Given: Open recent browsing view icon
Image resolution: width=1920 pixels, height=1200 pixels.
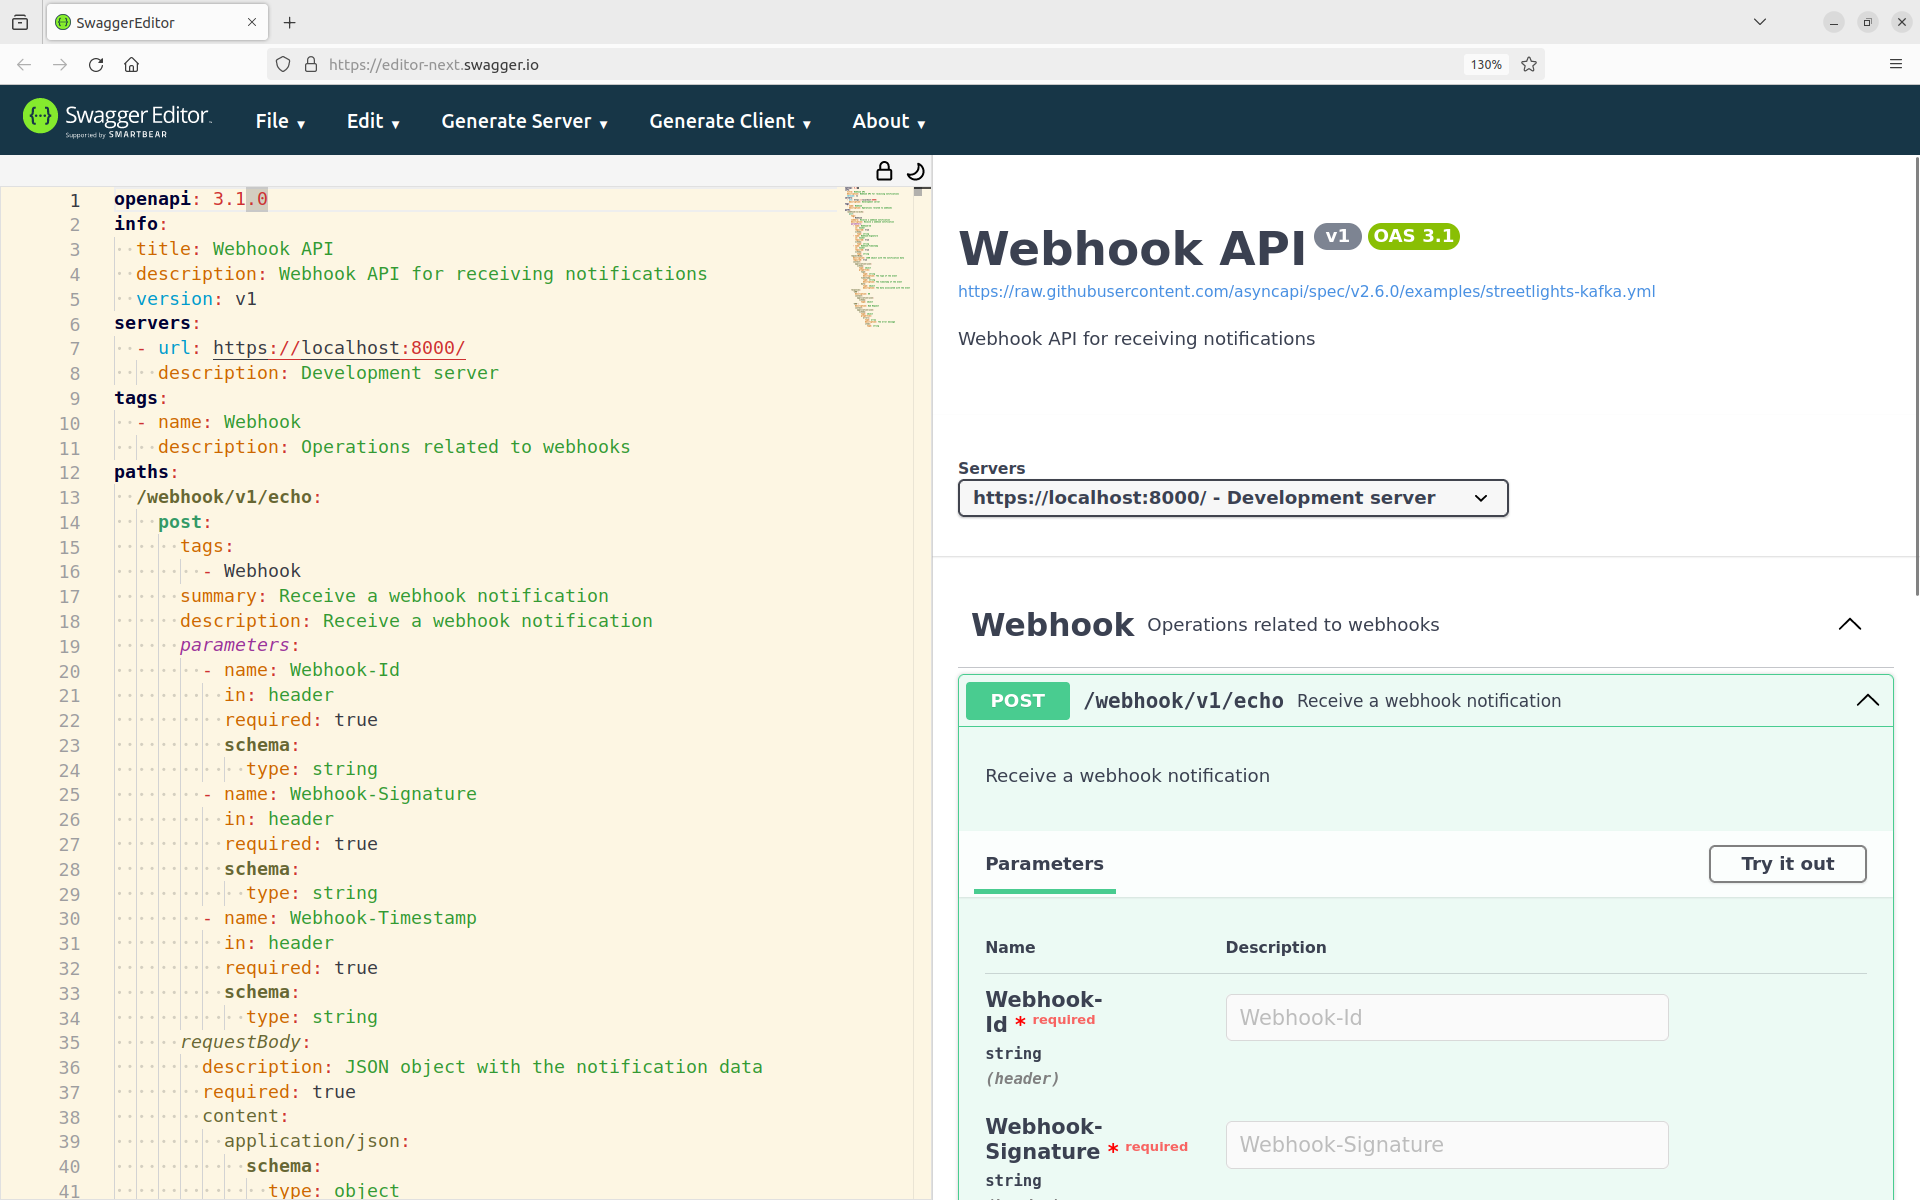Looking at the screenshot, I should 20,22.
